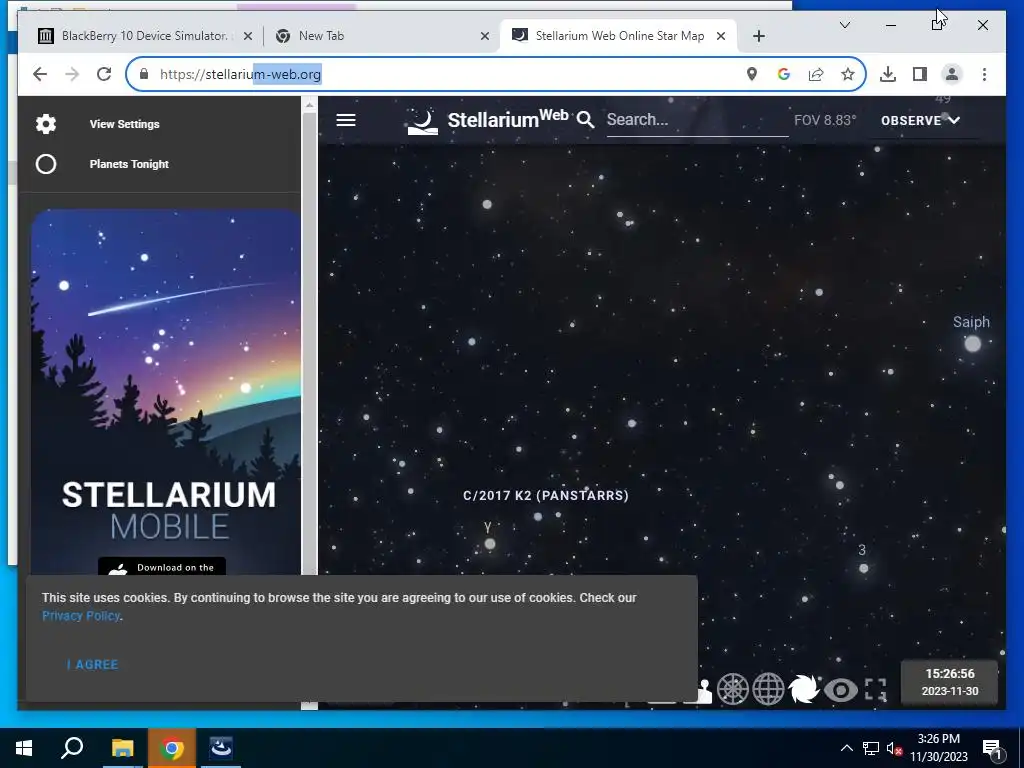Select comet C/2017 K2 (PANSTARRS) label
Screen dimensions: 1024x768
546,496
